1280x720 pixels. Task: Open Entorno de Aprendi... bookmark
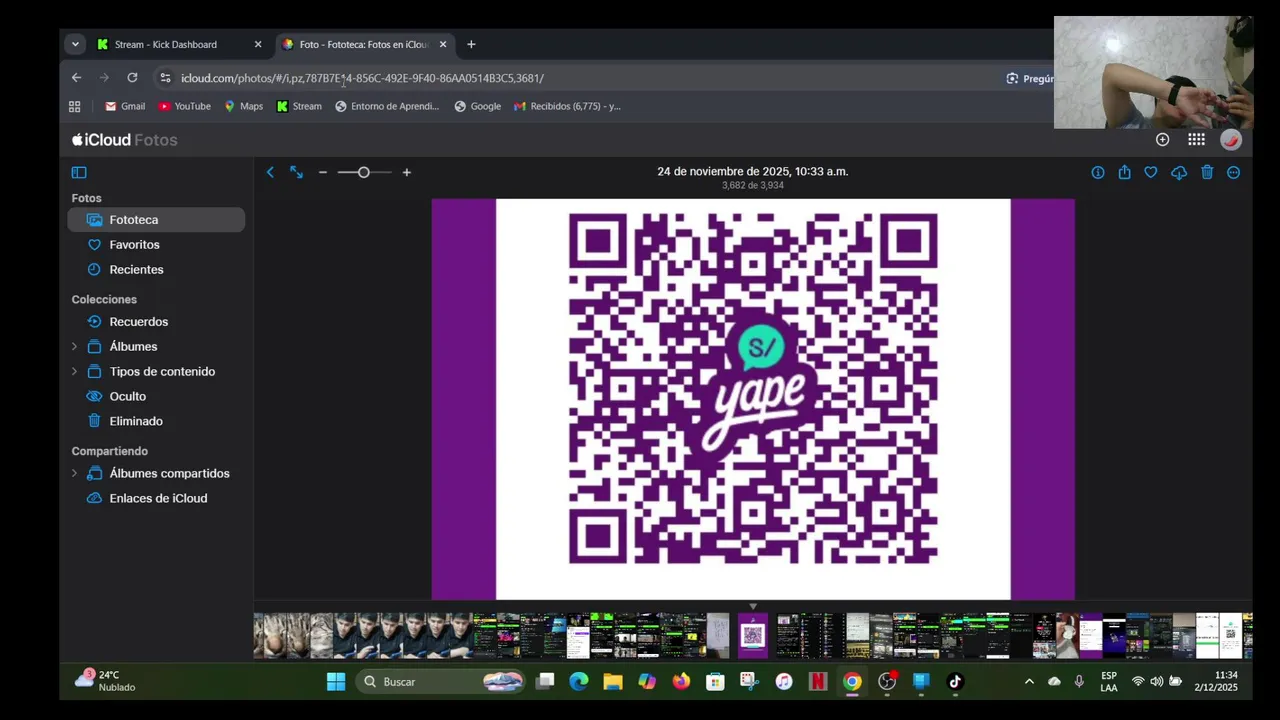tap(387, 106)
